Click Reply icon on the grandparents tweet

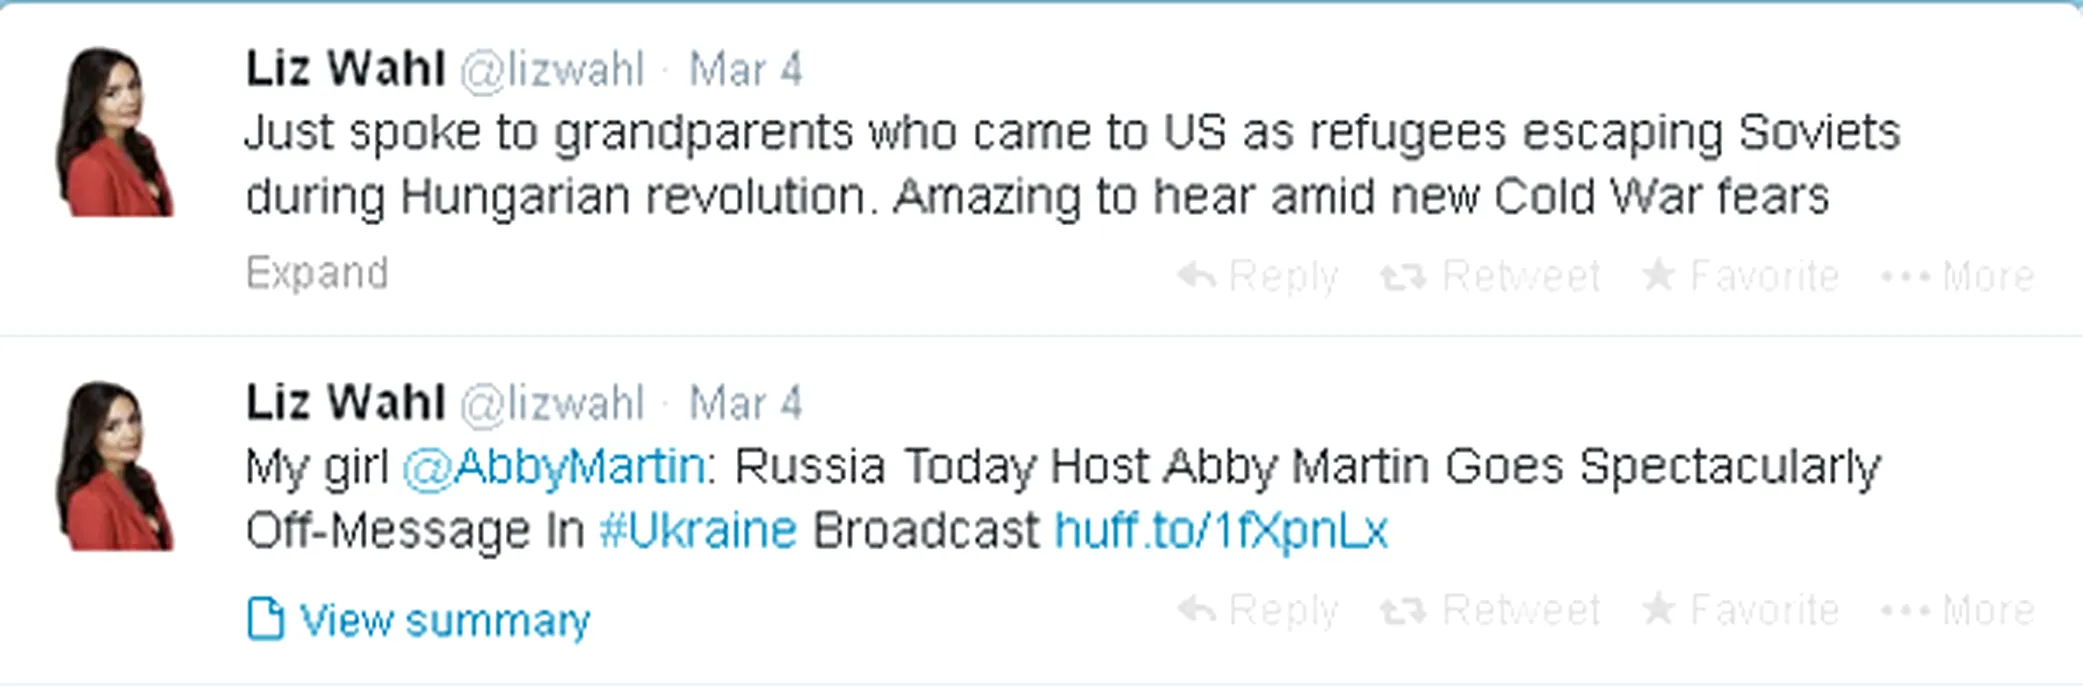[1197, 275]
